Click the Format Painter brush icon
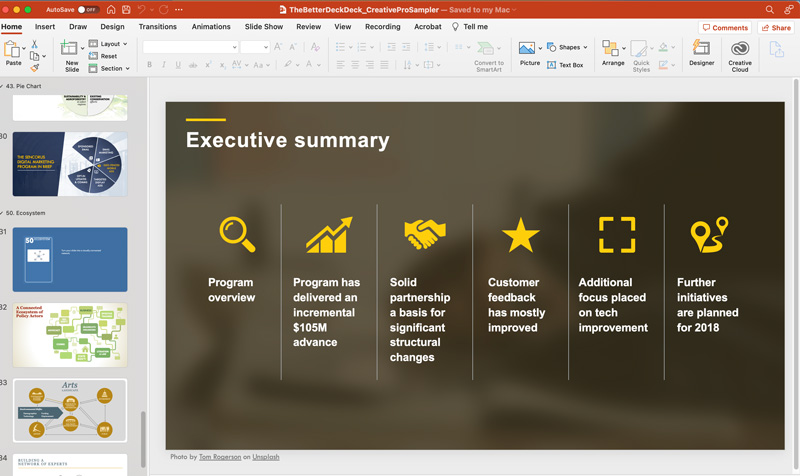 (x=34, y=67)
